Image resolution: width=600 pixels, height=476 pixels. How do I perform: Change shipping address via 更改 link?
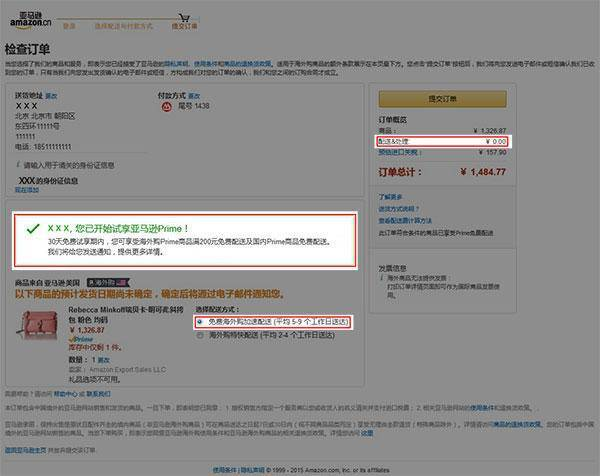click(51, 96)
